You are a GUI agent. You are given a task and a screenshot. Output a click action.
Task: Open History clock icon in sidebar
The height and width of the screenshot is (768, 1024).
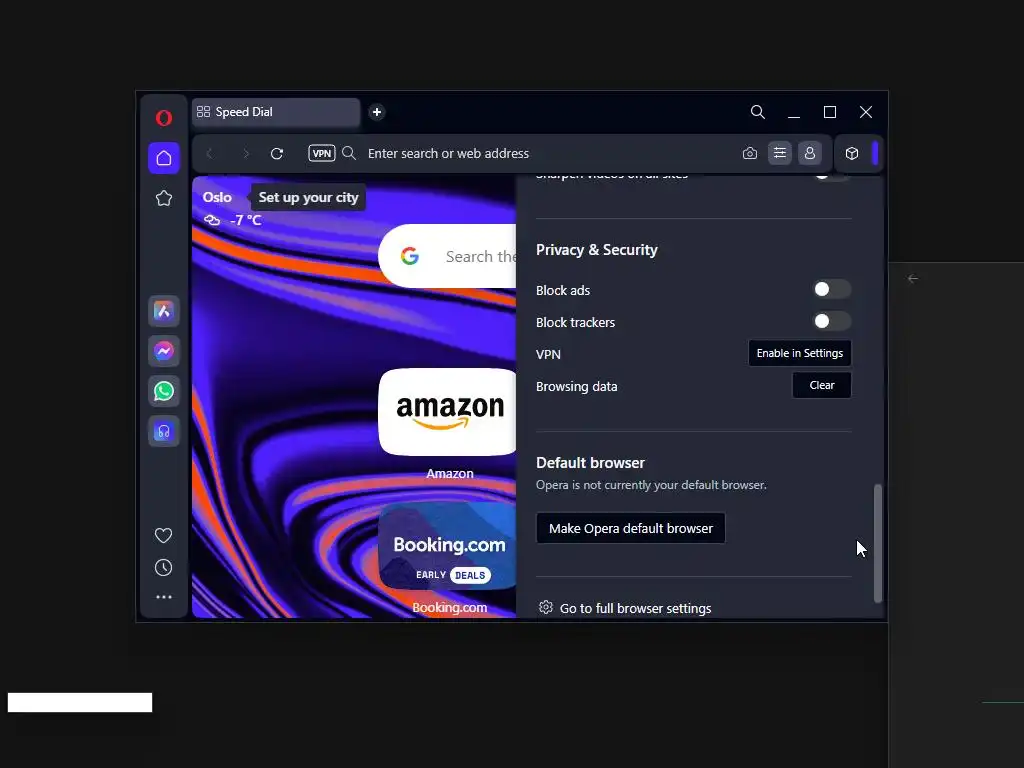coord(163,568)
